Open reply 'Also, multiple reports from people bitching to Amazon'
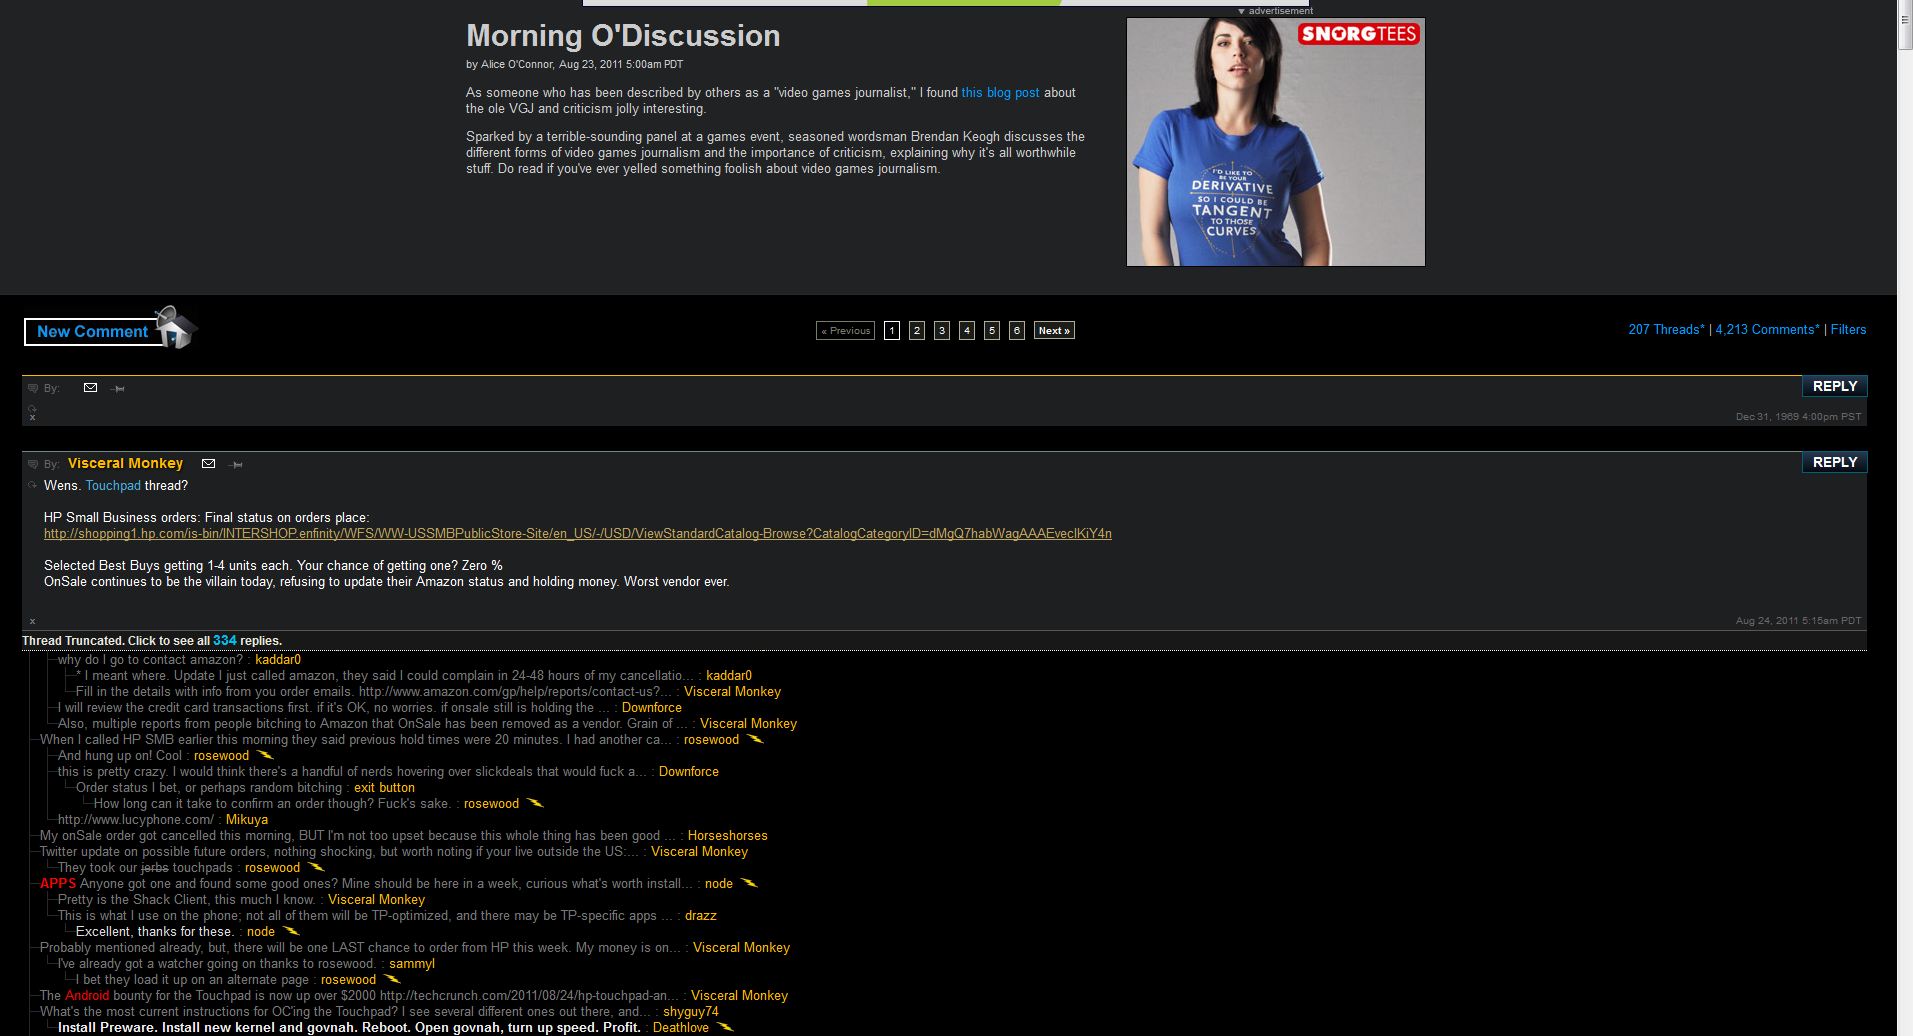 click(x=373, y=724)
